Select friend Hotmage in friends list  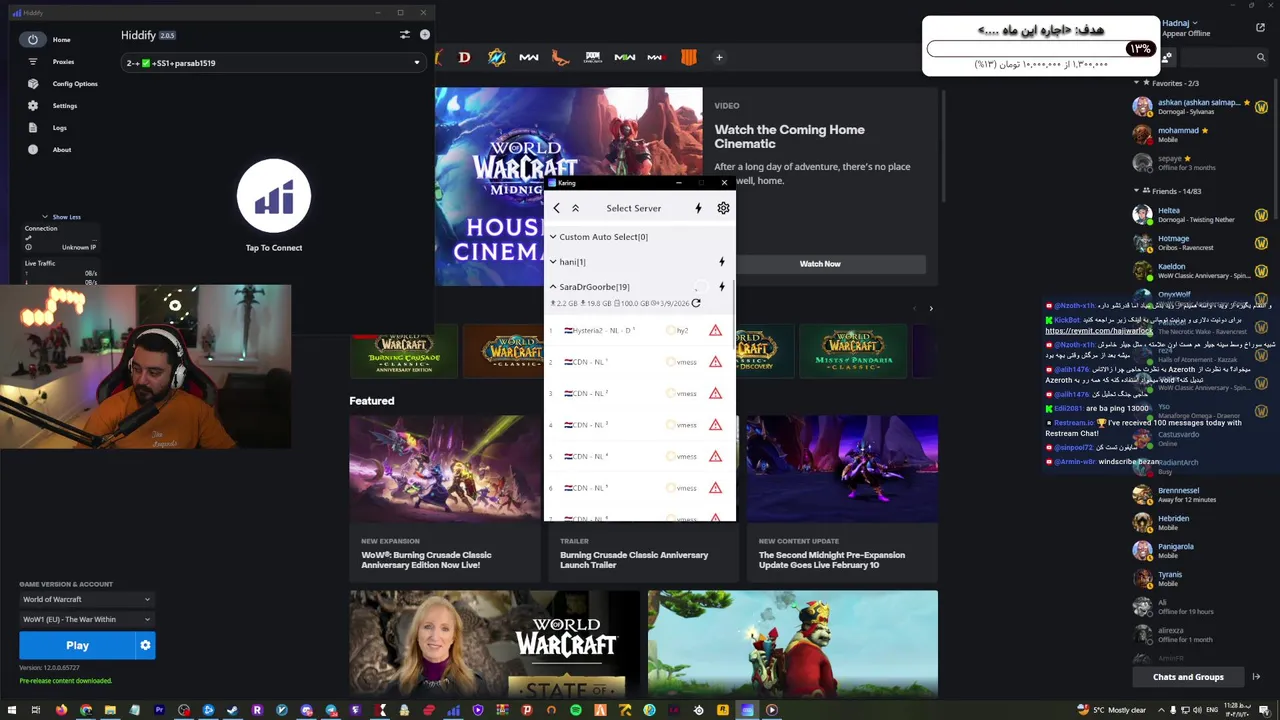[1200, 243]
